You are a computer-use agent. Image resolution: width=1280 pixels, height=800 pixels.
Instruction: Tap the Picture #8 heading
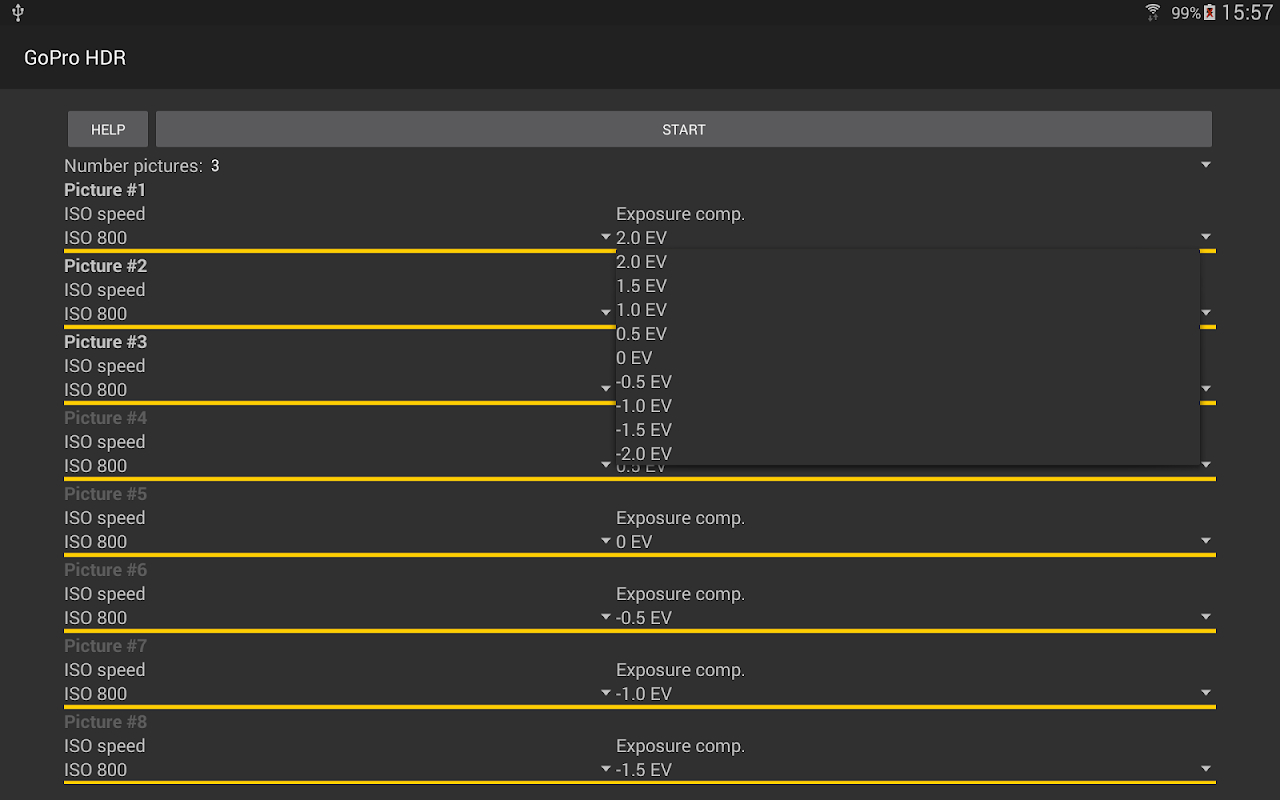click(105, 722)
